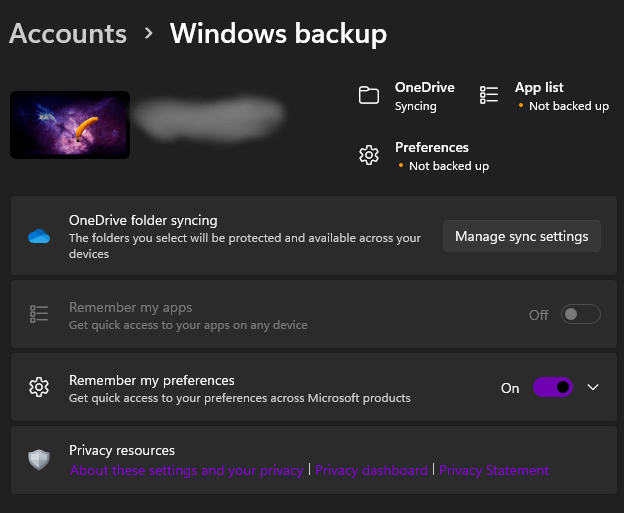
Task: Click the OneDrive folder icon in header
Action: click(369, 96)
